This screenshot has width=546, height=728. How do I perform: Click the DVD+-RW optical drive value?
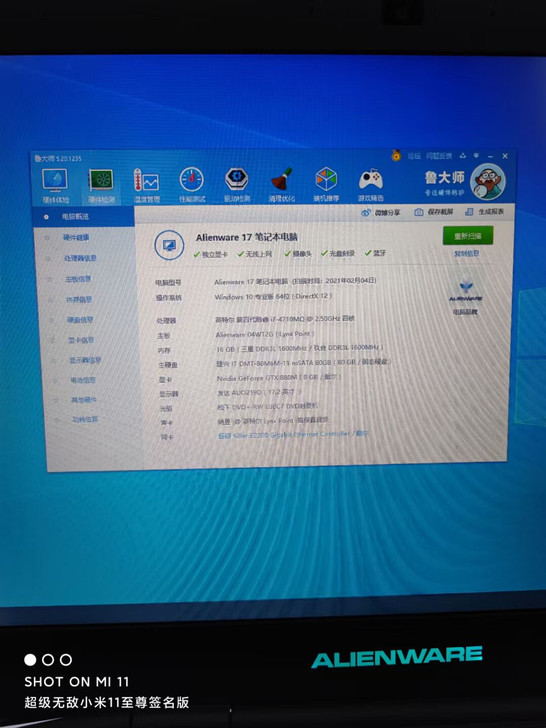click(268, 406)
